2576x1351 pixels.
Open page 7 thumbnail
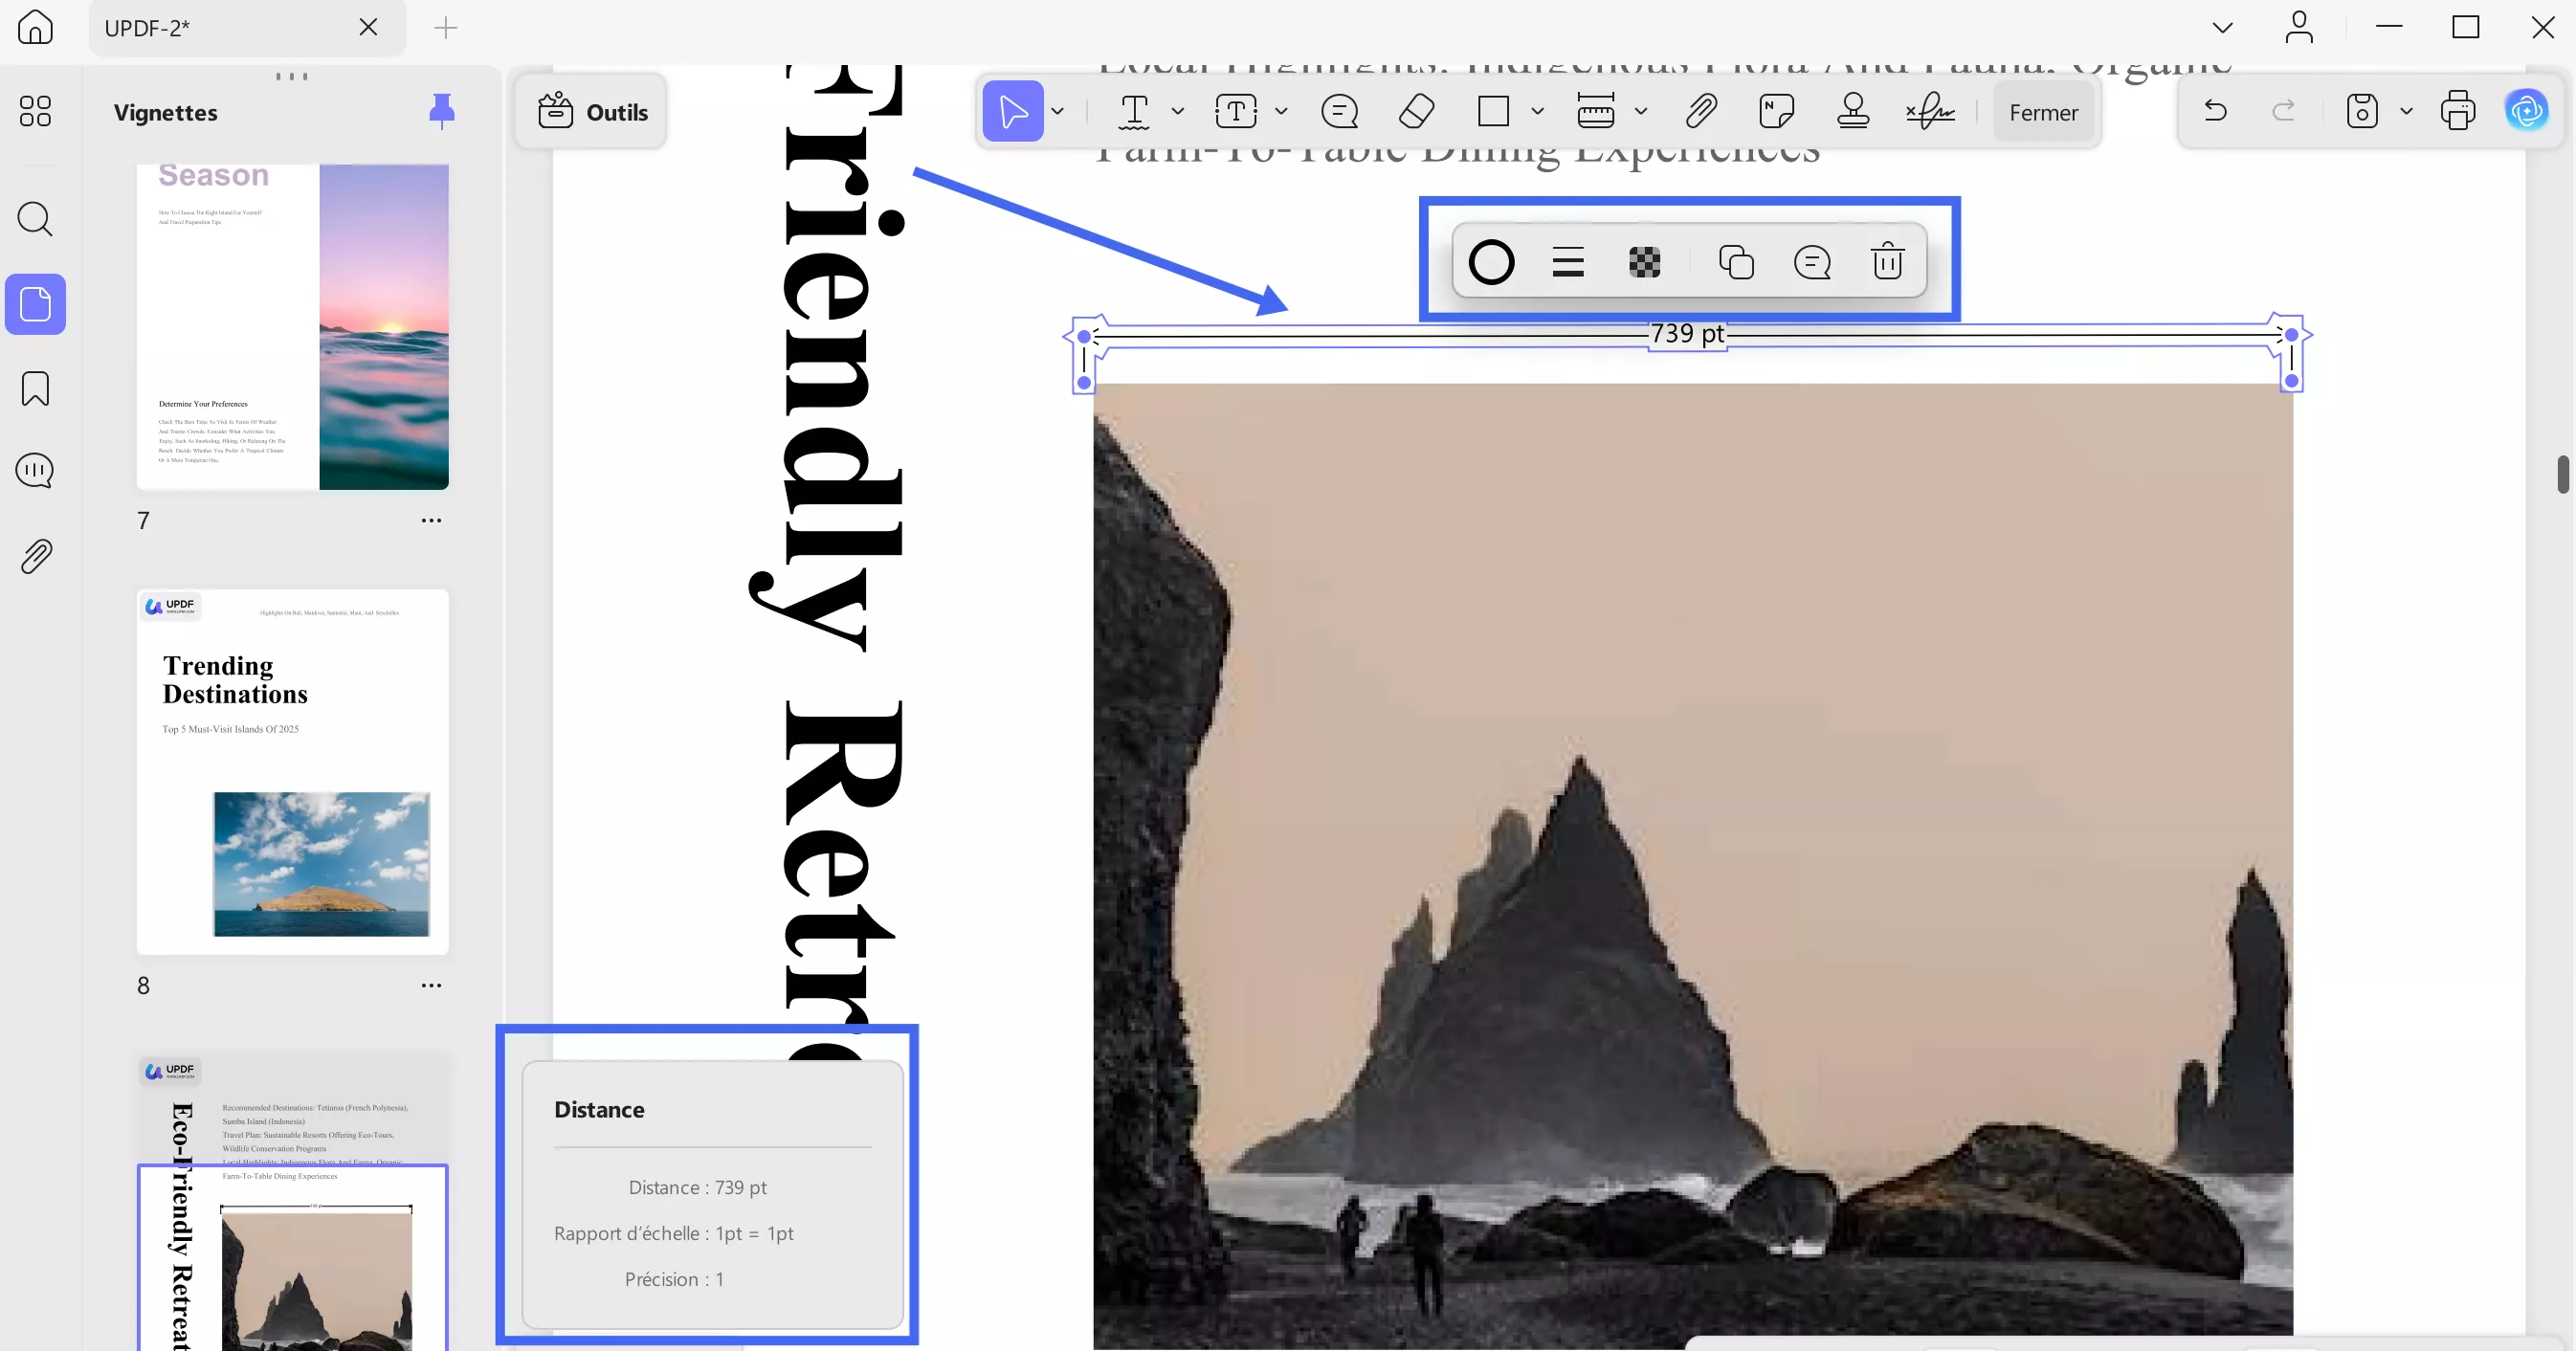[292, 327]
